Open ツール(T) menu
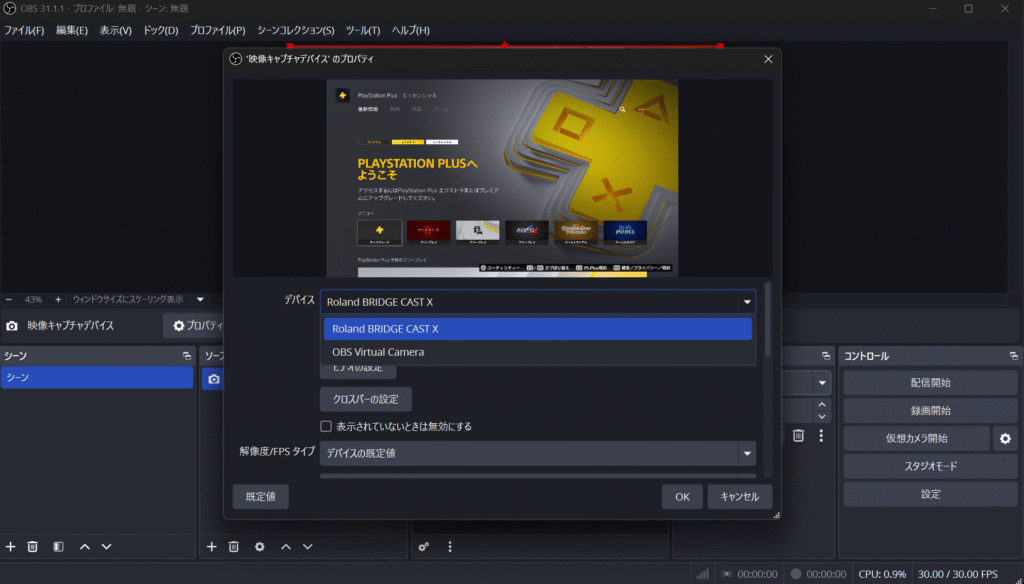This screenshot has height=584, width=1024. pos(363,30)
